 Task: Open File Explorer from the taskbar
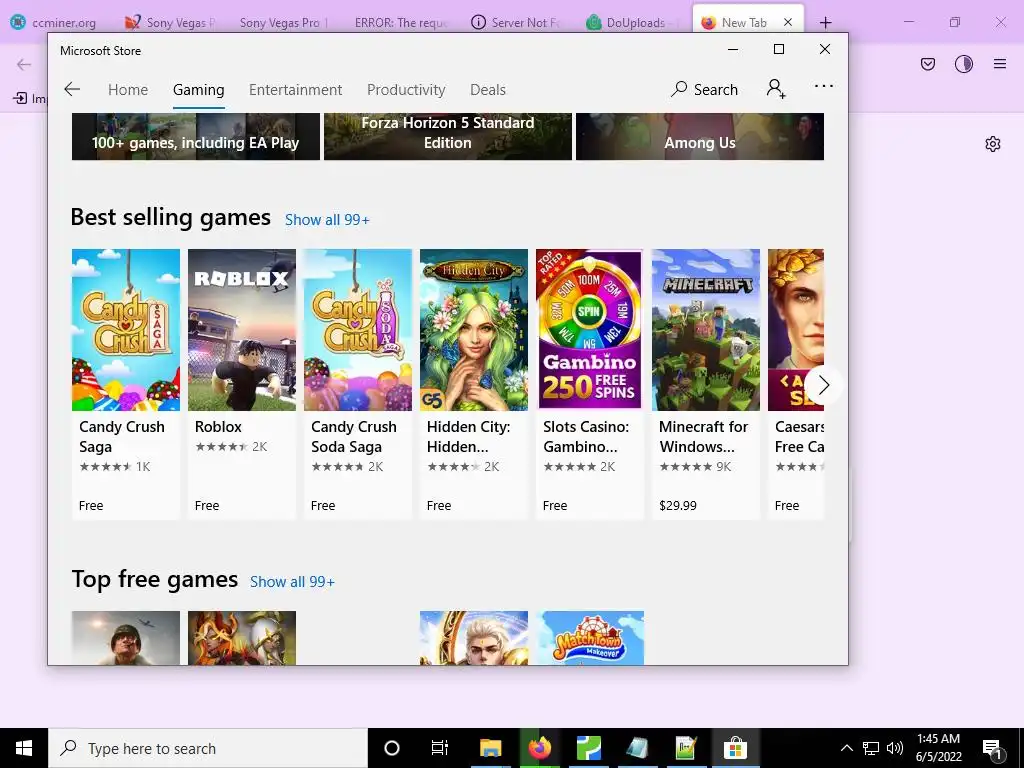pos(490,748)
